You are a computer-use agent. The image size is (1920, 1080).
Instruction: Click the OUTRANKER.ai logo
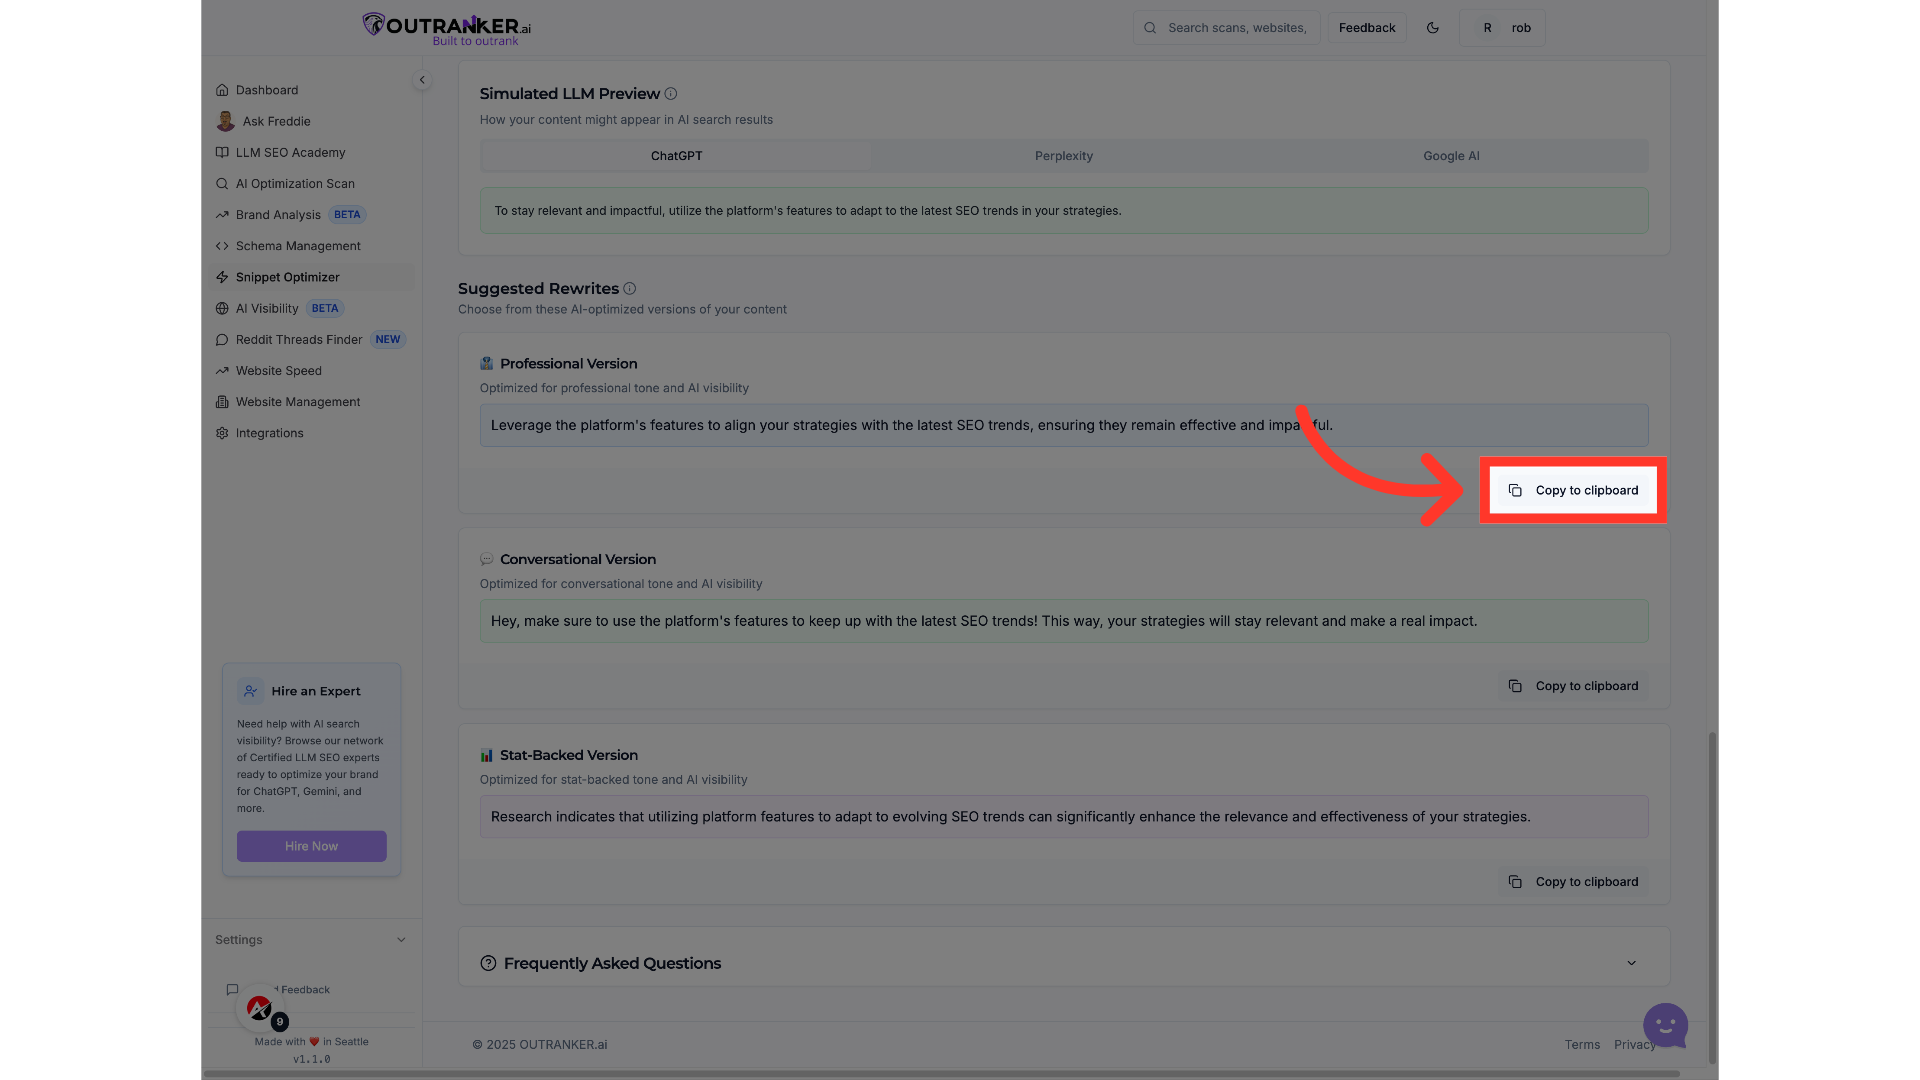click(444, 27)
